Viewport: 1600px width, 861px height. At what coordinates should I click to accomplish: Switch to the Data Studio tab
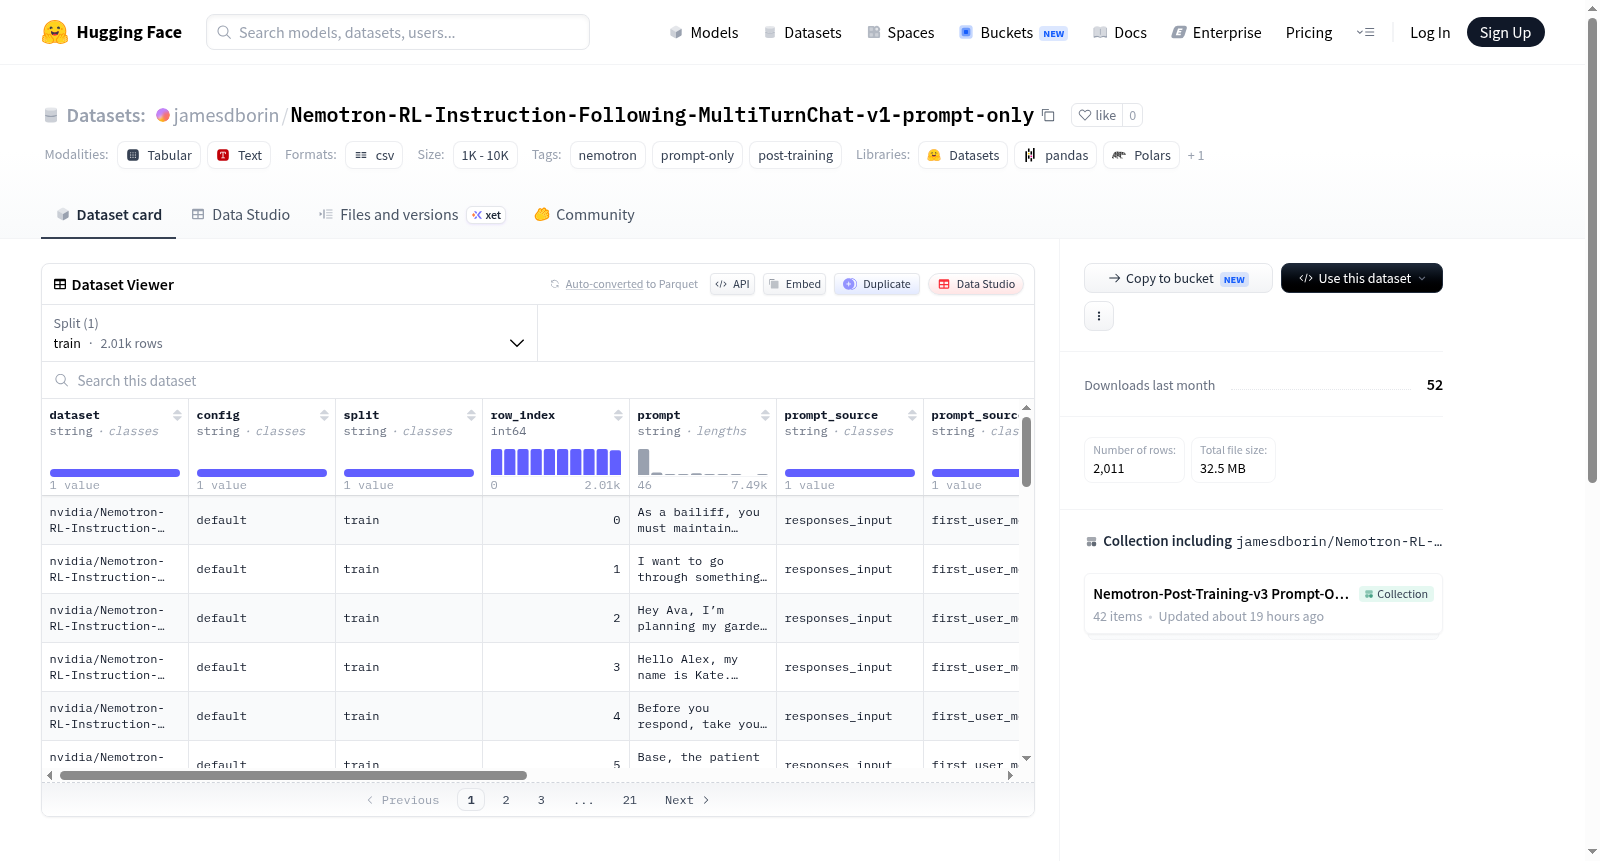tap(241, 215)
